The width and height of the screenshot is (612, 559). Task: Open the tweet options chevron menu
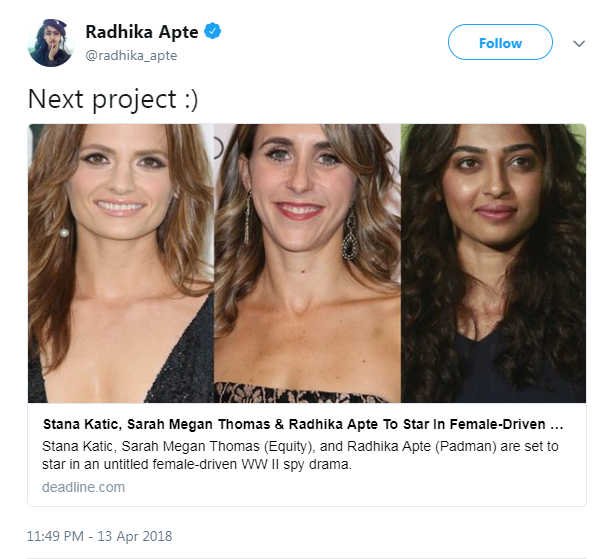[x=578, y=44]
